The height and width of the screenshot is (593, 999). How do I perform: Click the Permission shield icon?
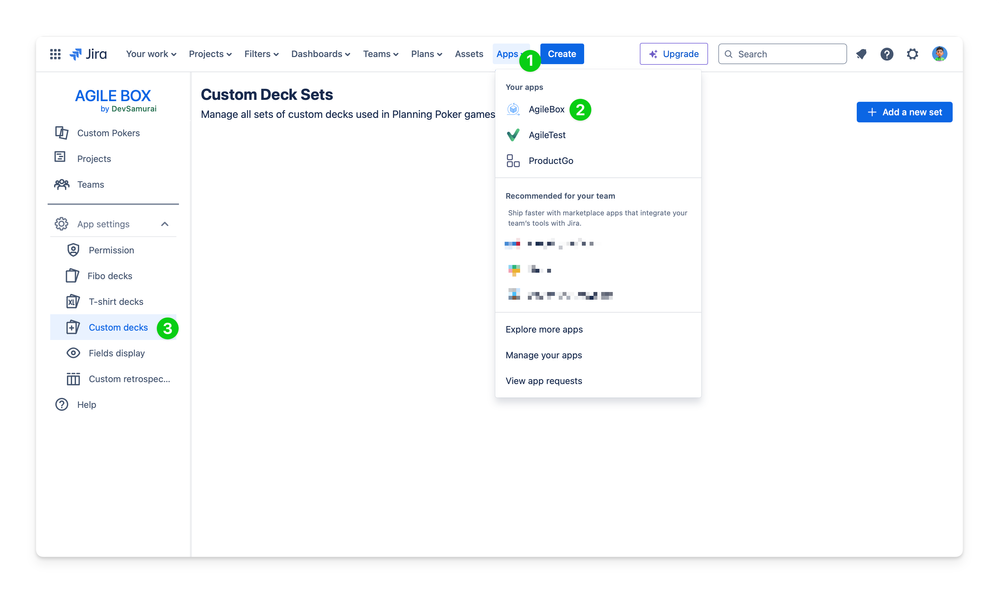(73, 250)
